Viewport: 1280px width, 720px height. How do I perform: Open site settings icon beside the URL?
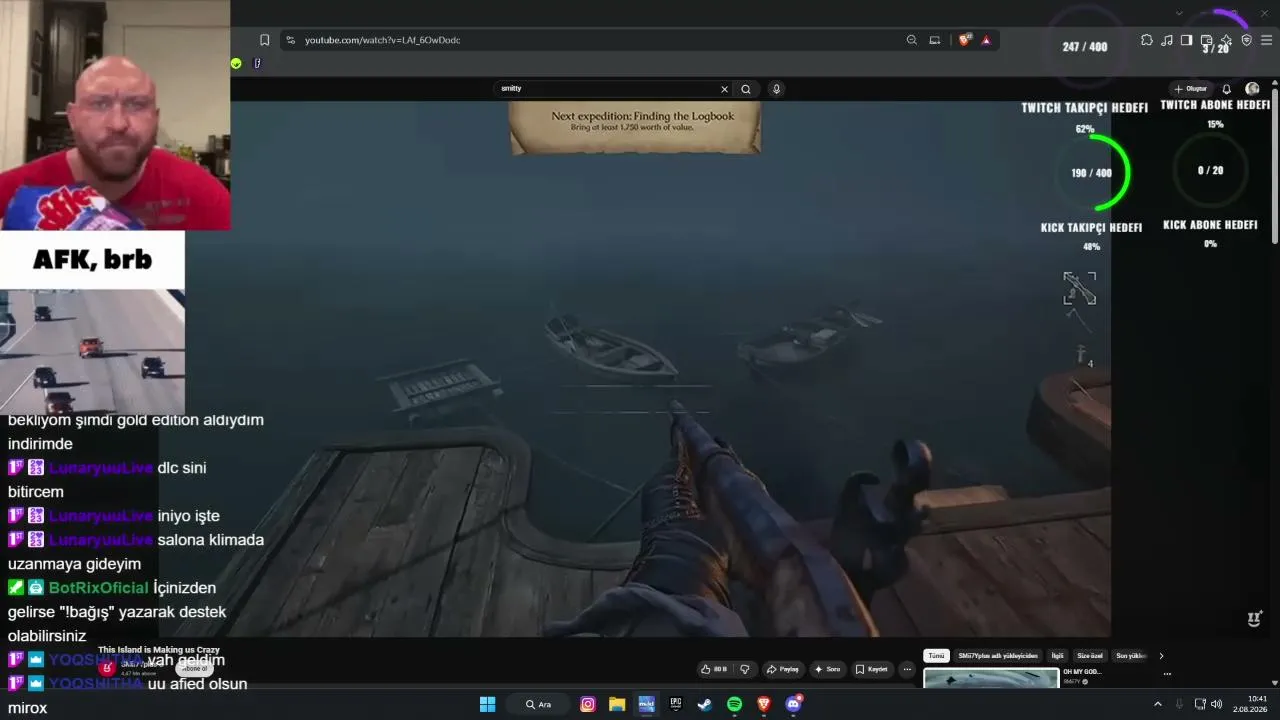click(x=290, y=40)
